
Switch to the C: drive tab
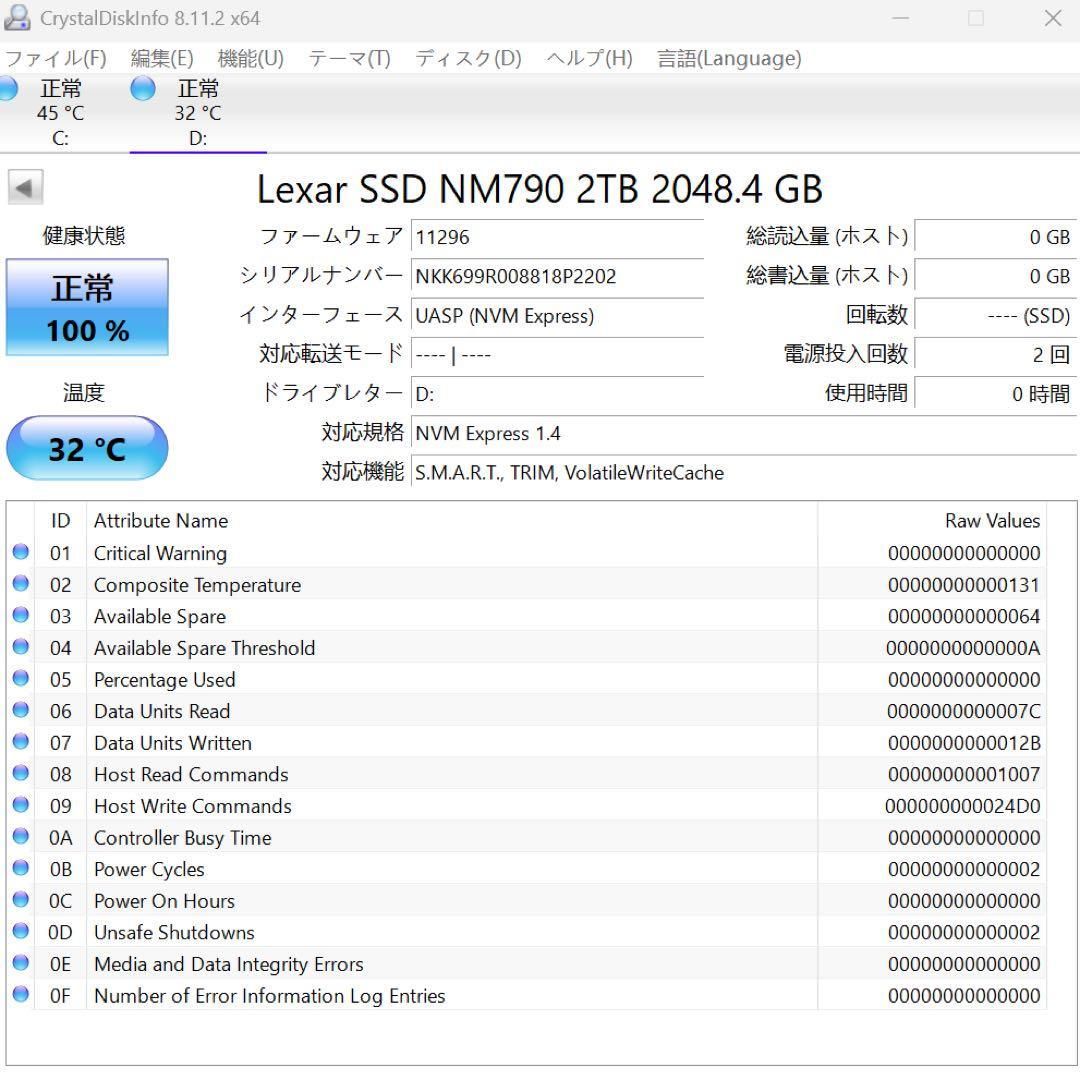coord(60,113)
